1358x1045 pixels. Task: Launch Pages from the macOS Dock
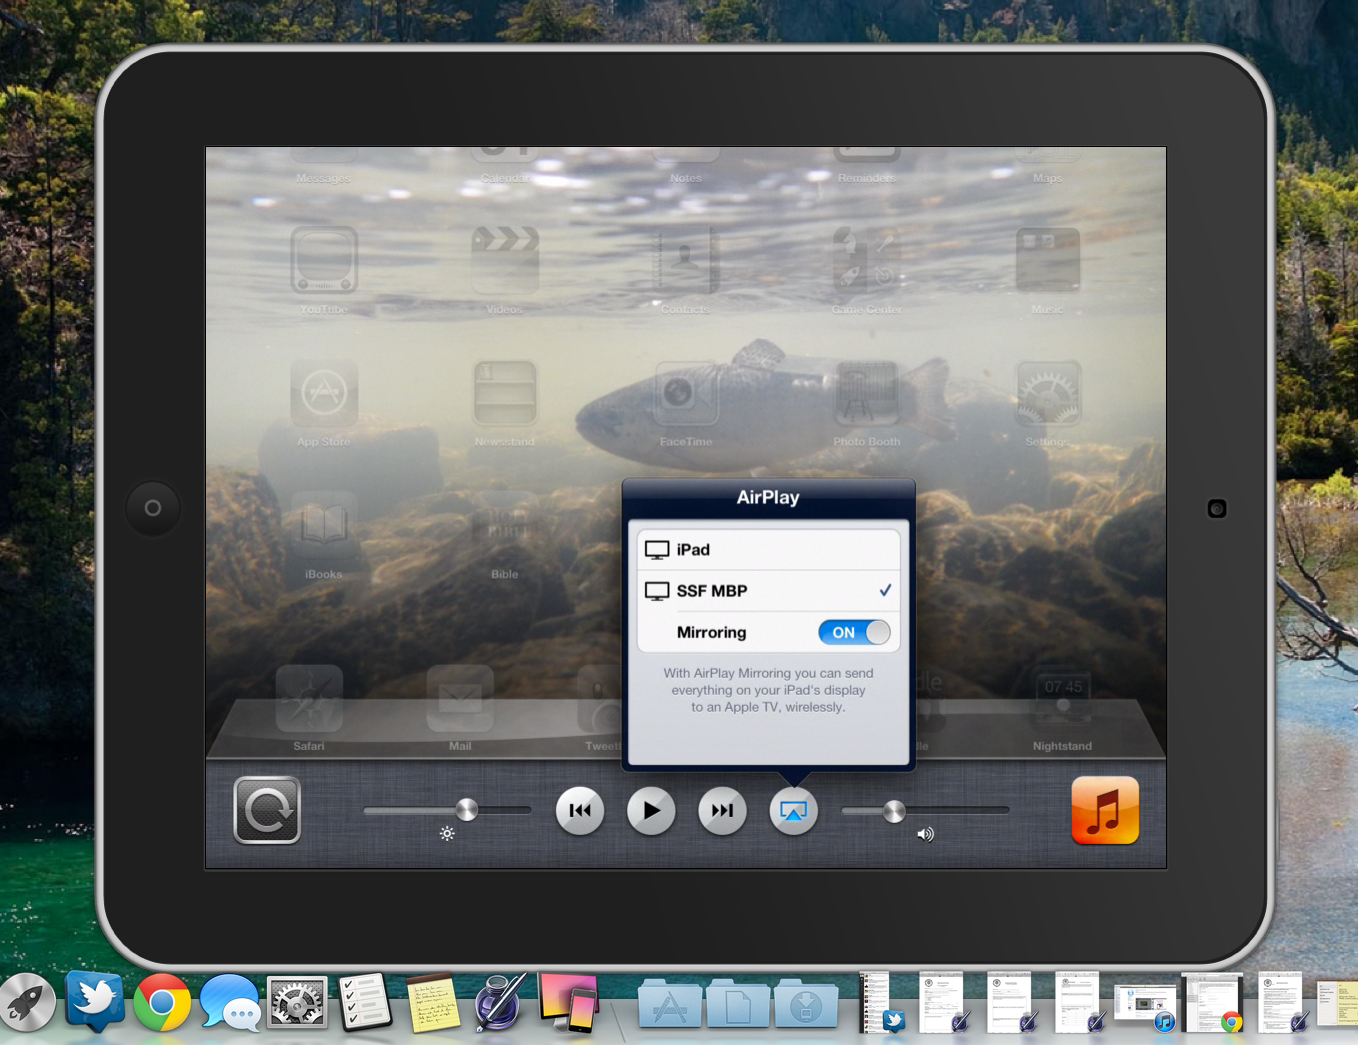(500, 1001)
